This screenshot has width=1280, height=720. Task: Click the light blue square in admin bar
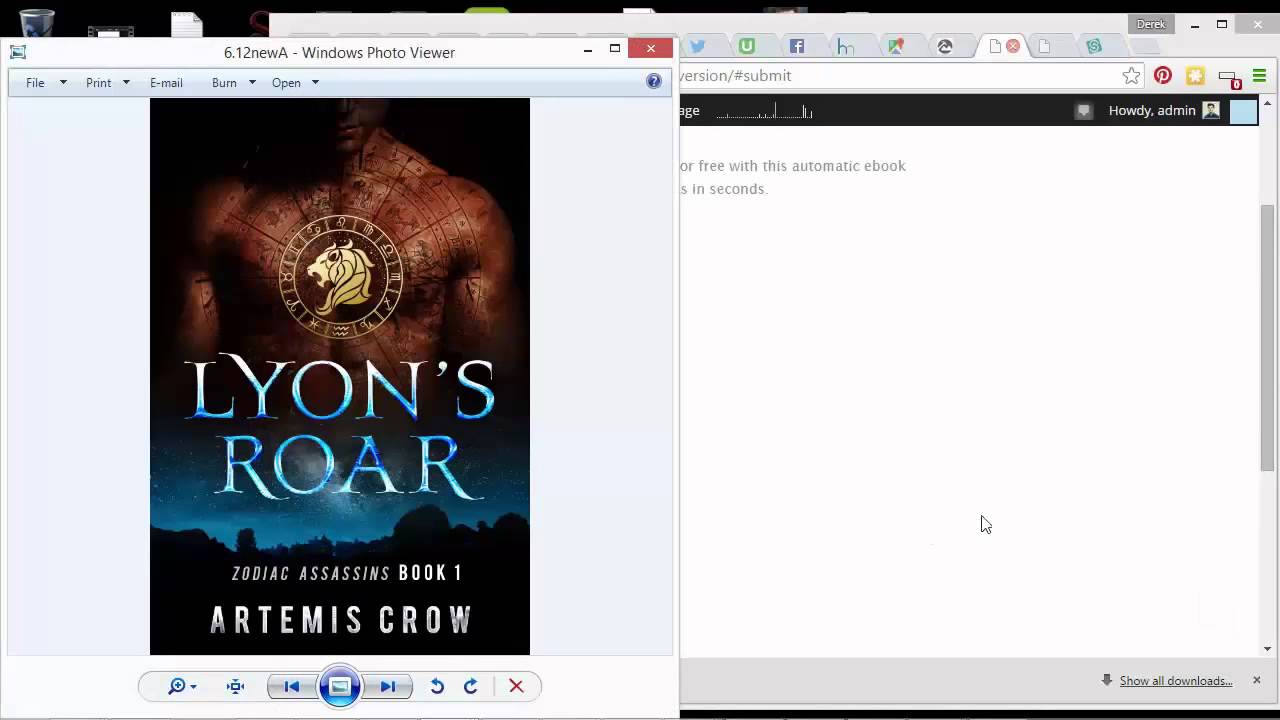click(x=1243, y=111)
